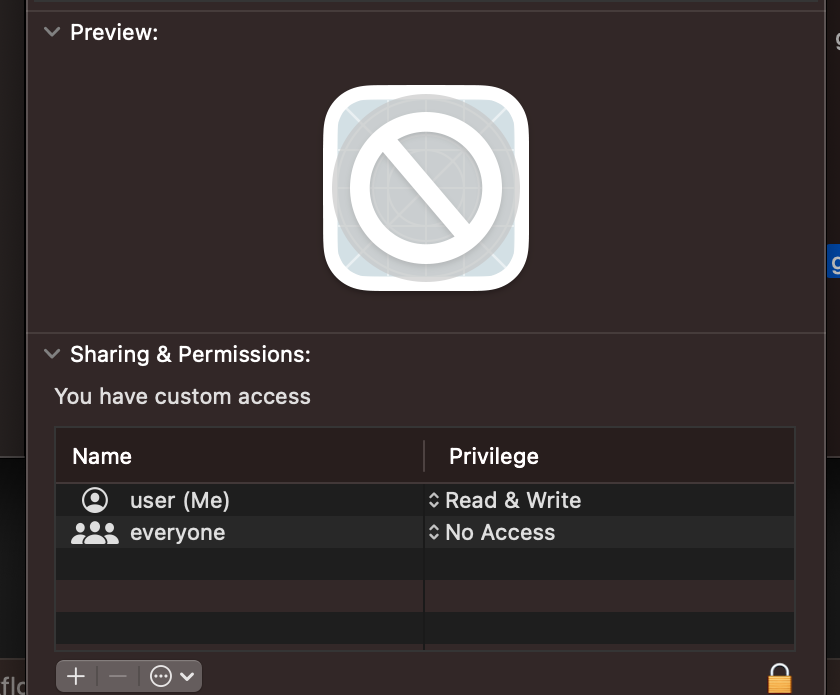840x695 pixels.
Task: Click the person icon beside user (Me)
Action: pyautogui.click(x=95, y=500)
